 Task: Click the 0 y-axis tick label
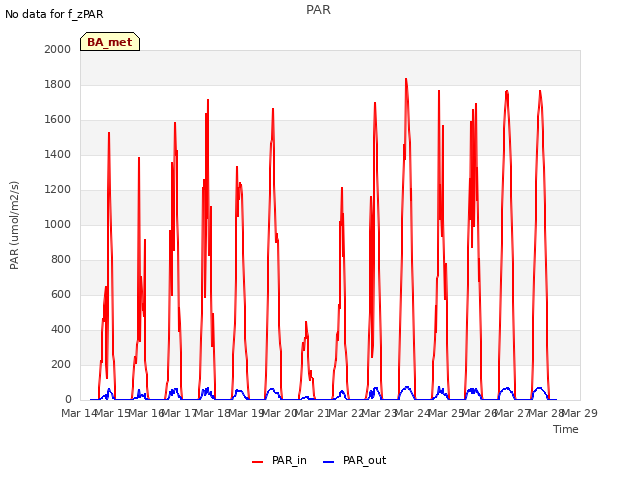tap(68, 400)
